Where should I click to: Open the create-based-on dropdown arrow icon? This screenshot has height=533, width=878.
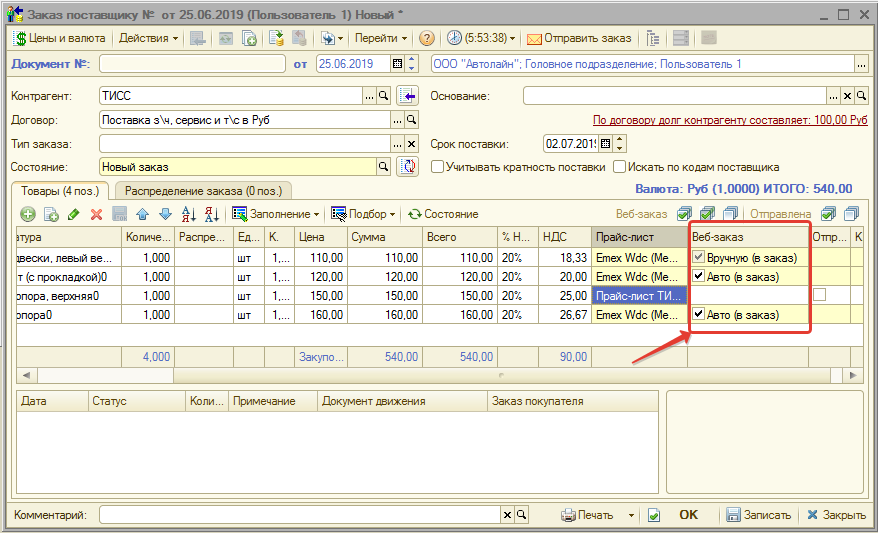point(331,38)
